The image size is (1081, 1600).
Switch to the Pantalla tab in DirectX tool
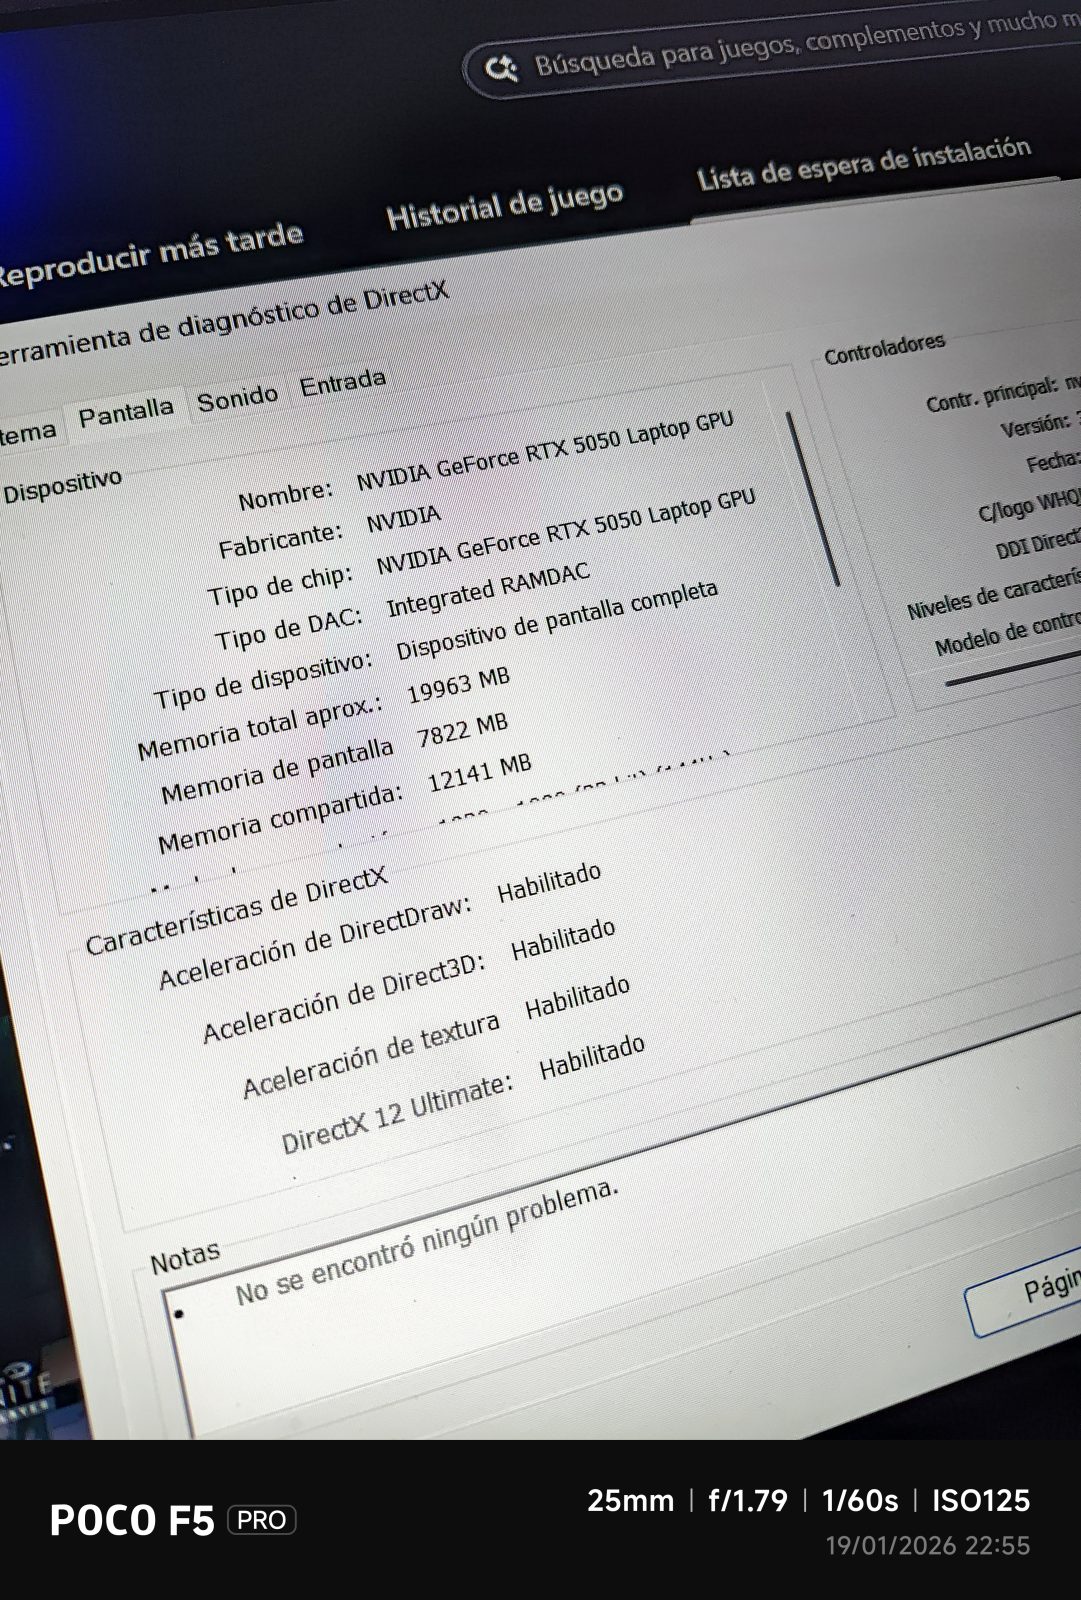tap(126, 412)
